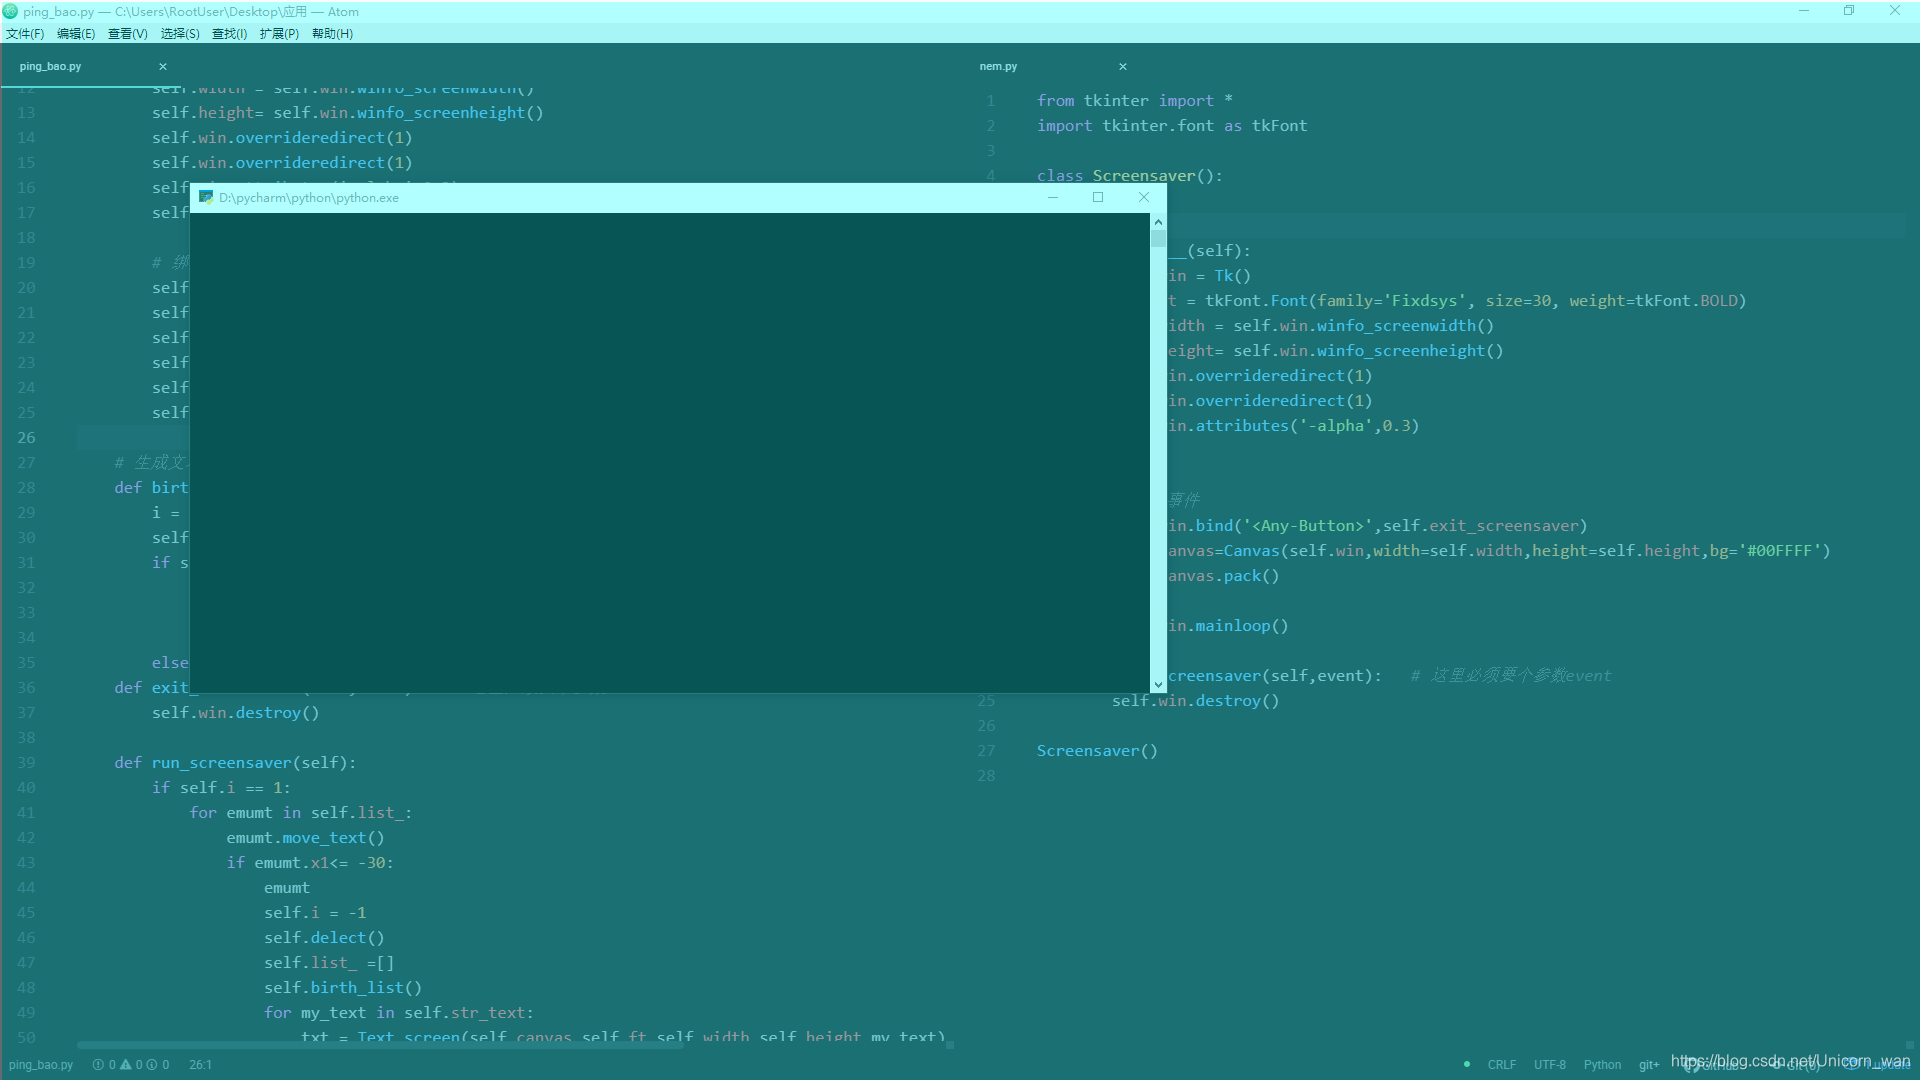Click the bg='#00FFFF' Canvas line in nem.py
The height and width of the screenshot is (1080, 1920).
pos(1499,551)
